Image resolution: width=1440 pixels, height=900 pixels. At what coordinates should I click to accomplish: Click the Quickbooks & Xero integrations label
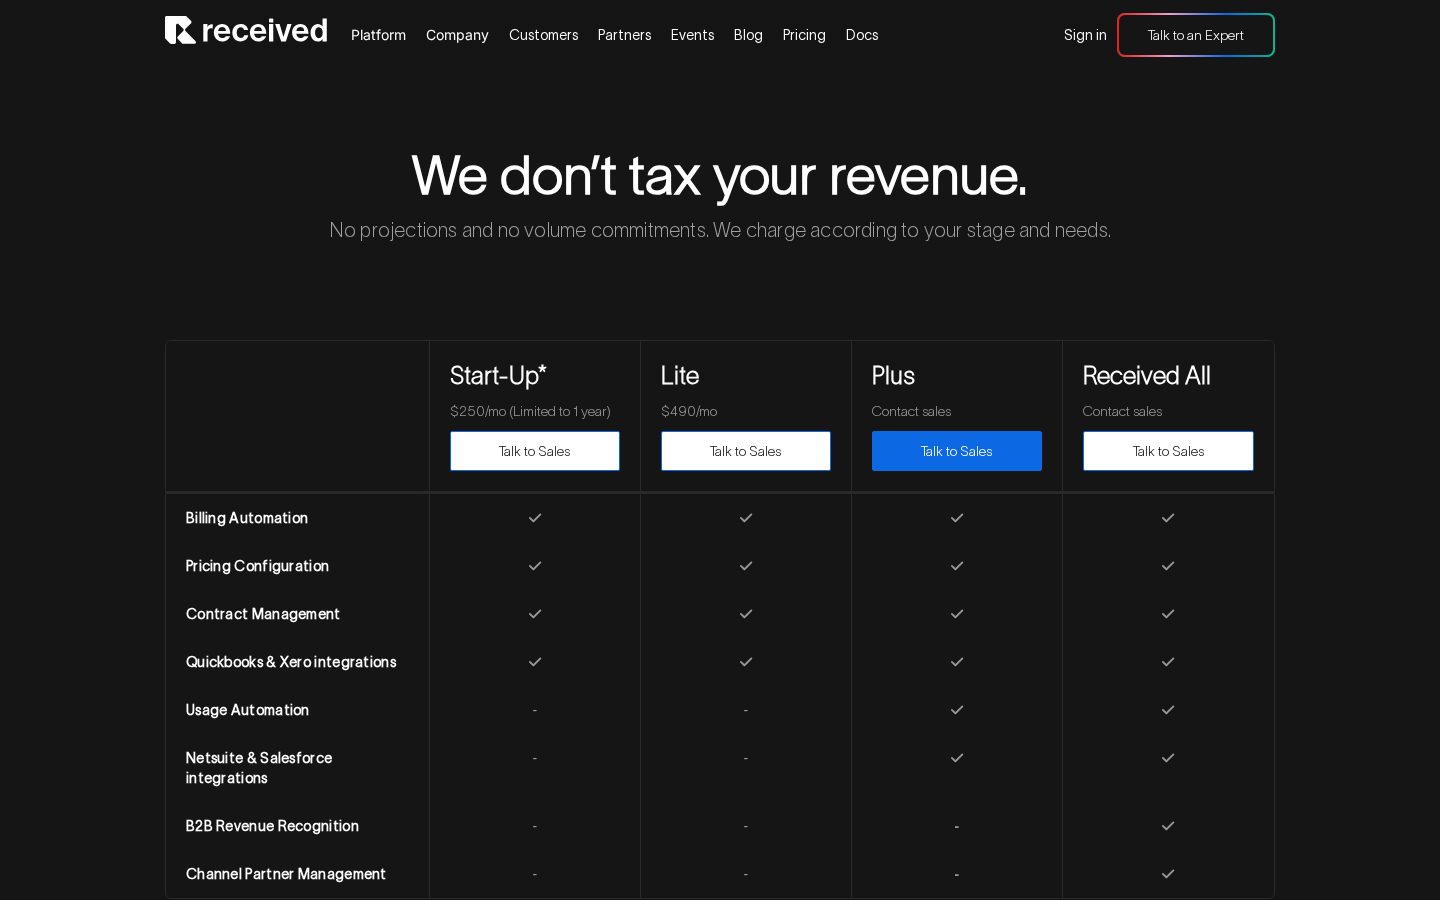291,662
